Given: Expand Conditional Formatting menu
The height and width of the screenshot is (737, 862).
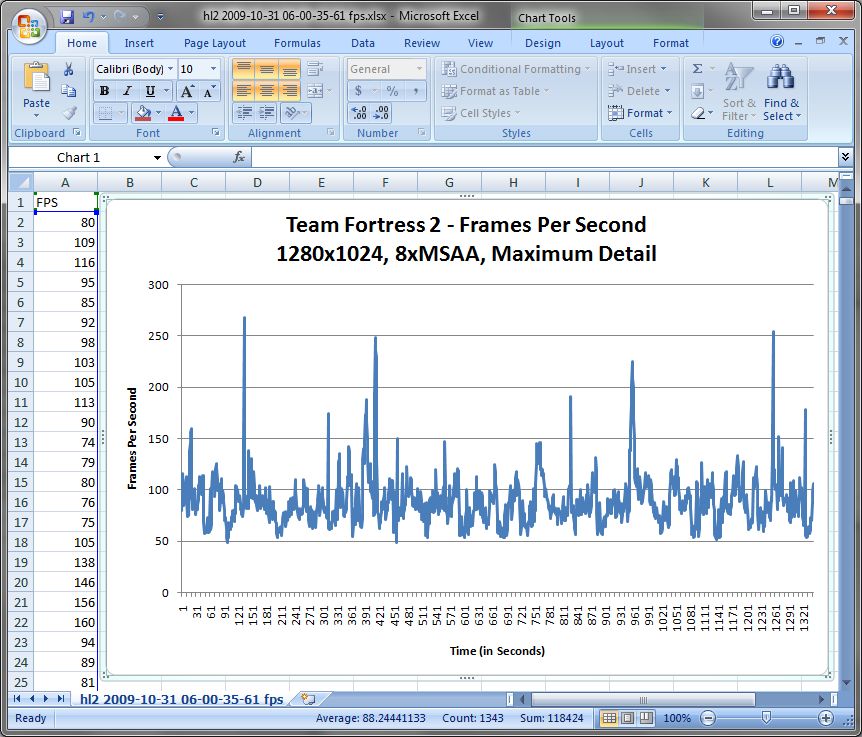Looking at the screenshot, I should (x=516, y=69).
